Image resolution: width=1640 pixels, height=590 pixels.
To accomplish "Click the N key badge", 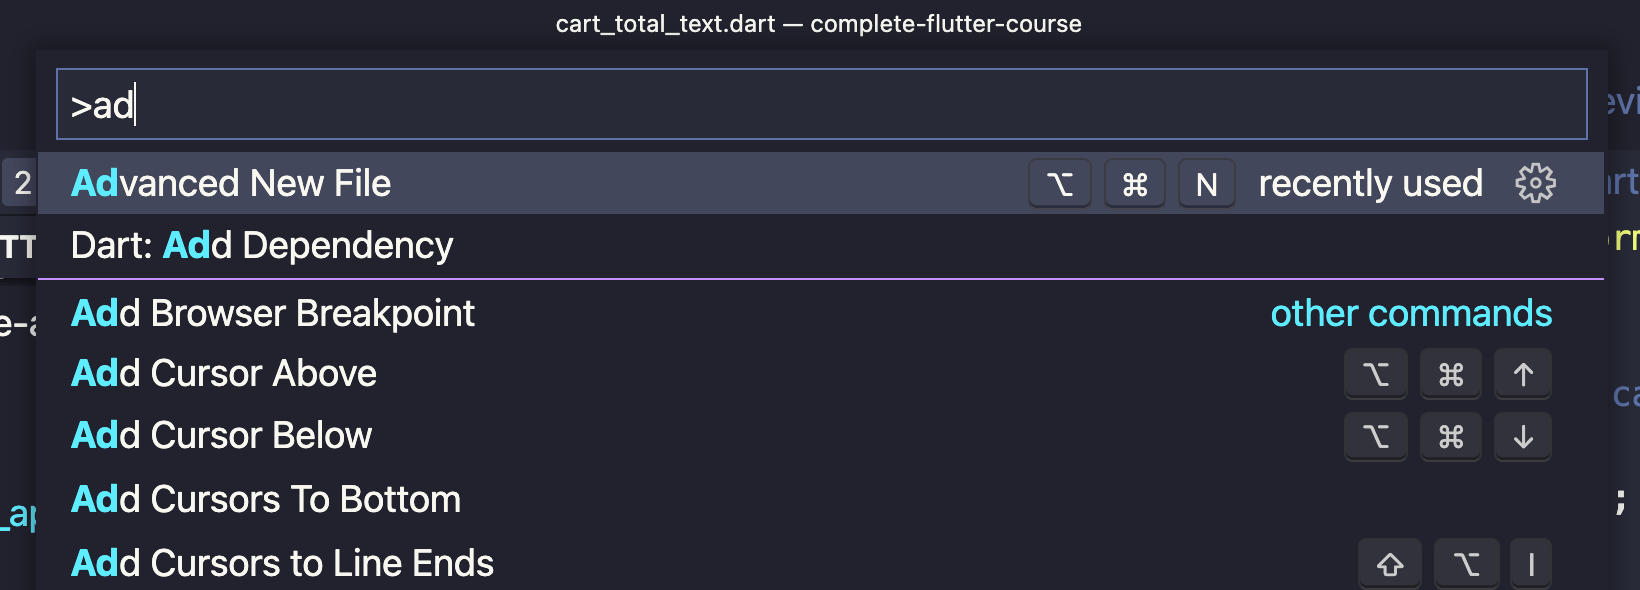I will [1206, 184].
